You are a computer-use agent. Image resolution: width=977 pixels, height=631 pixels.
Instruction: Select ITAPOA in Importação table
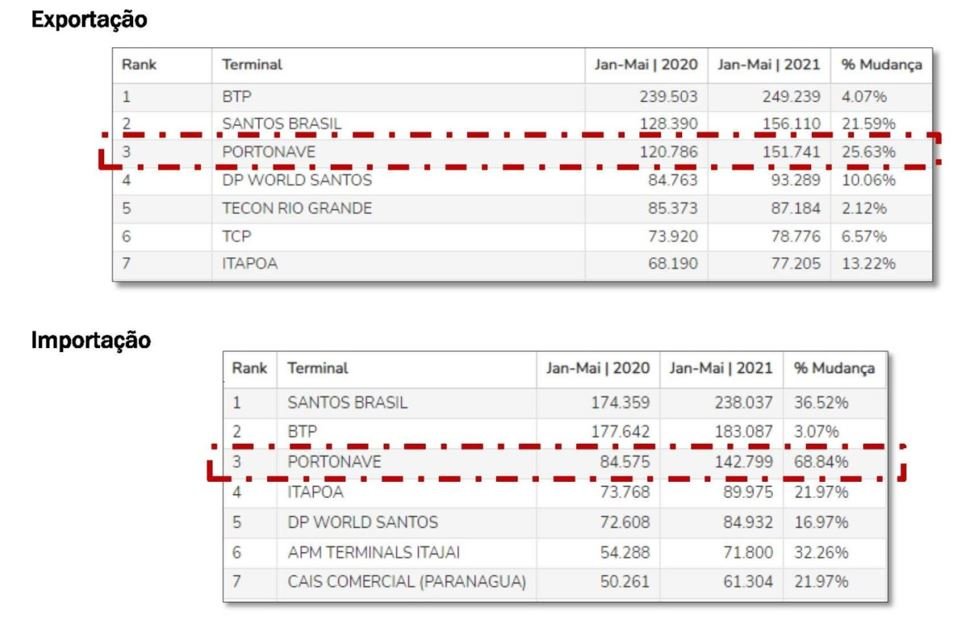coord(315,492)
